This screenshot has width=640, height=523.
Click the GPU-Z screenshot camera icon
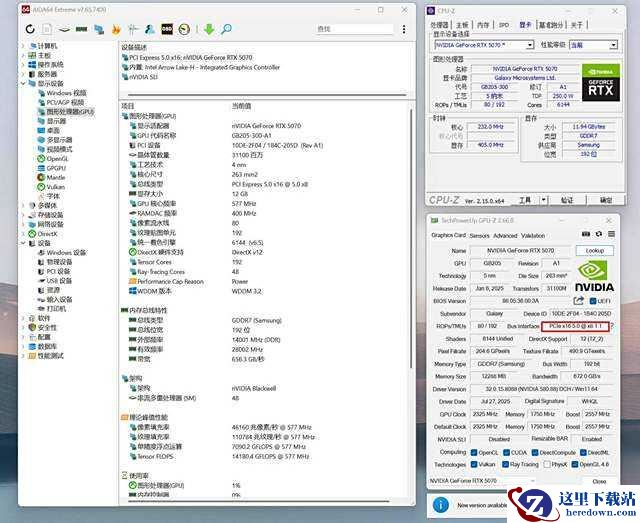586,234
